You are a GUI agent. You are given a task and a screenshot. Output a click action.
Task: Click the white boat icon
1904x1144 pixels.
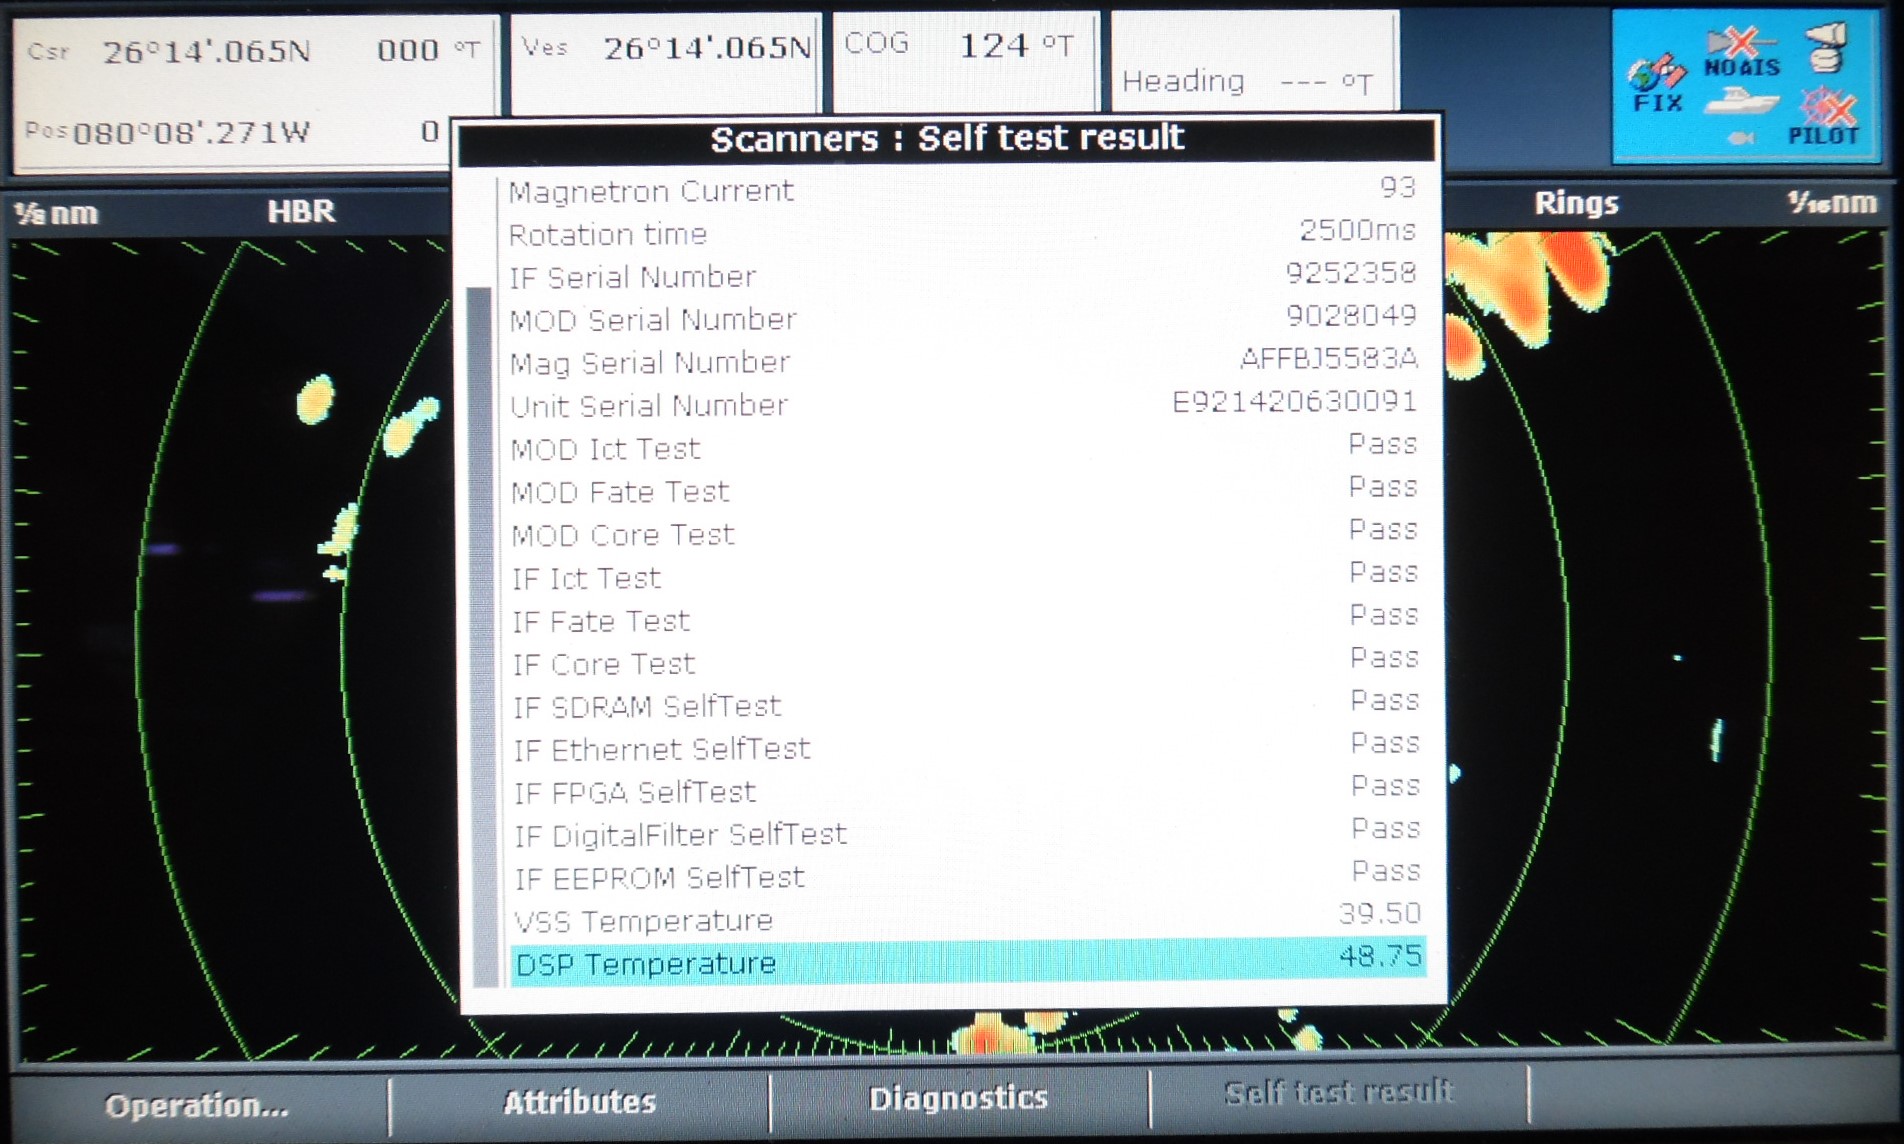point(1741,101)
